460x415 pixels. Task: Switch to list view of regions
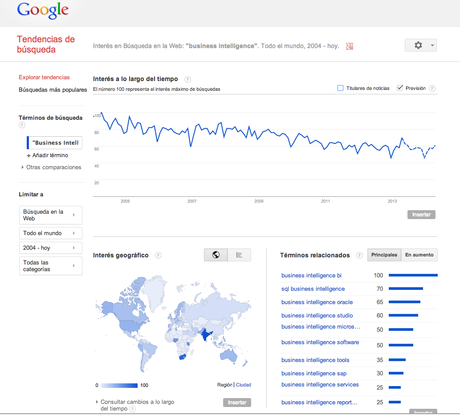(239, 255)
